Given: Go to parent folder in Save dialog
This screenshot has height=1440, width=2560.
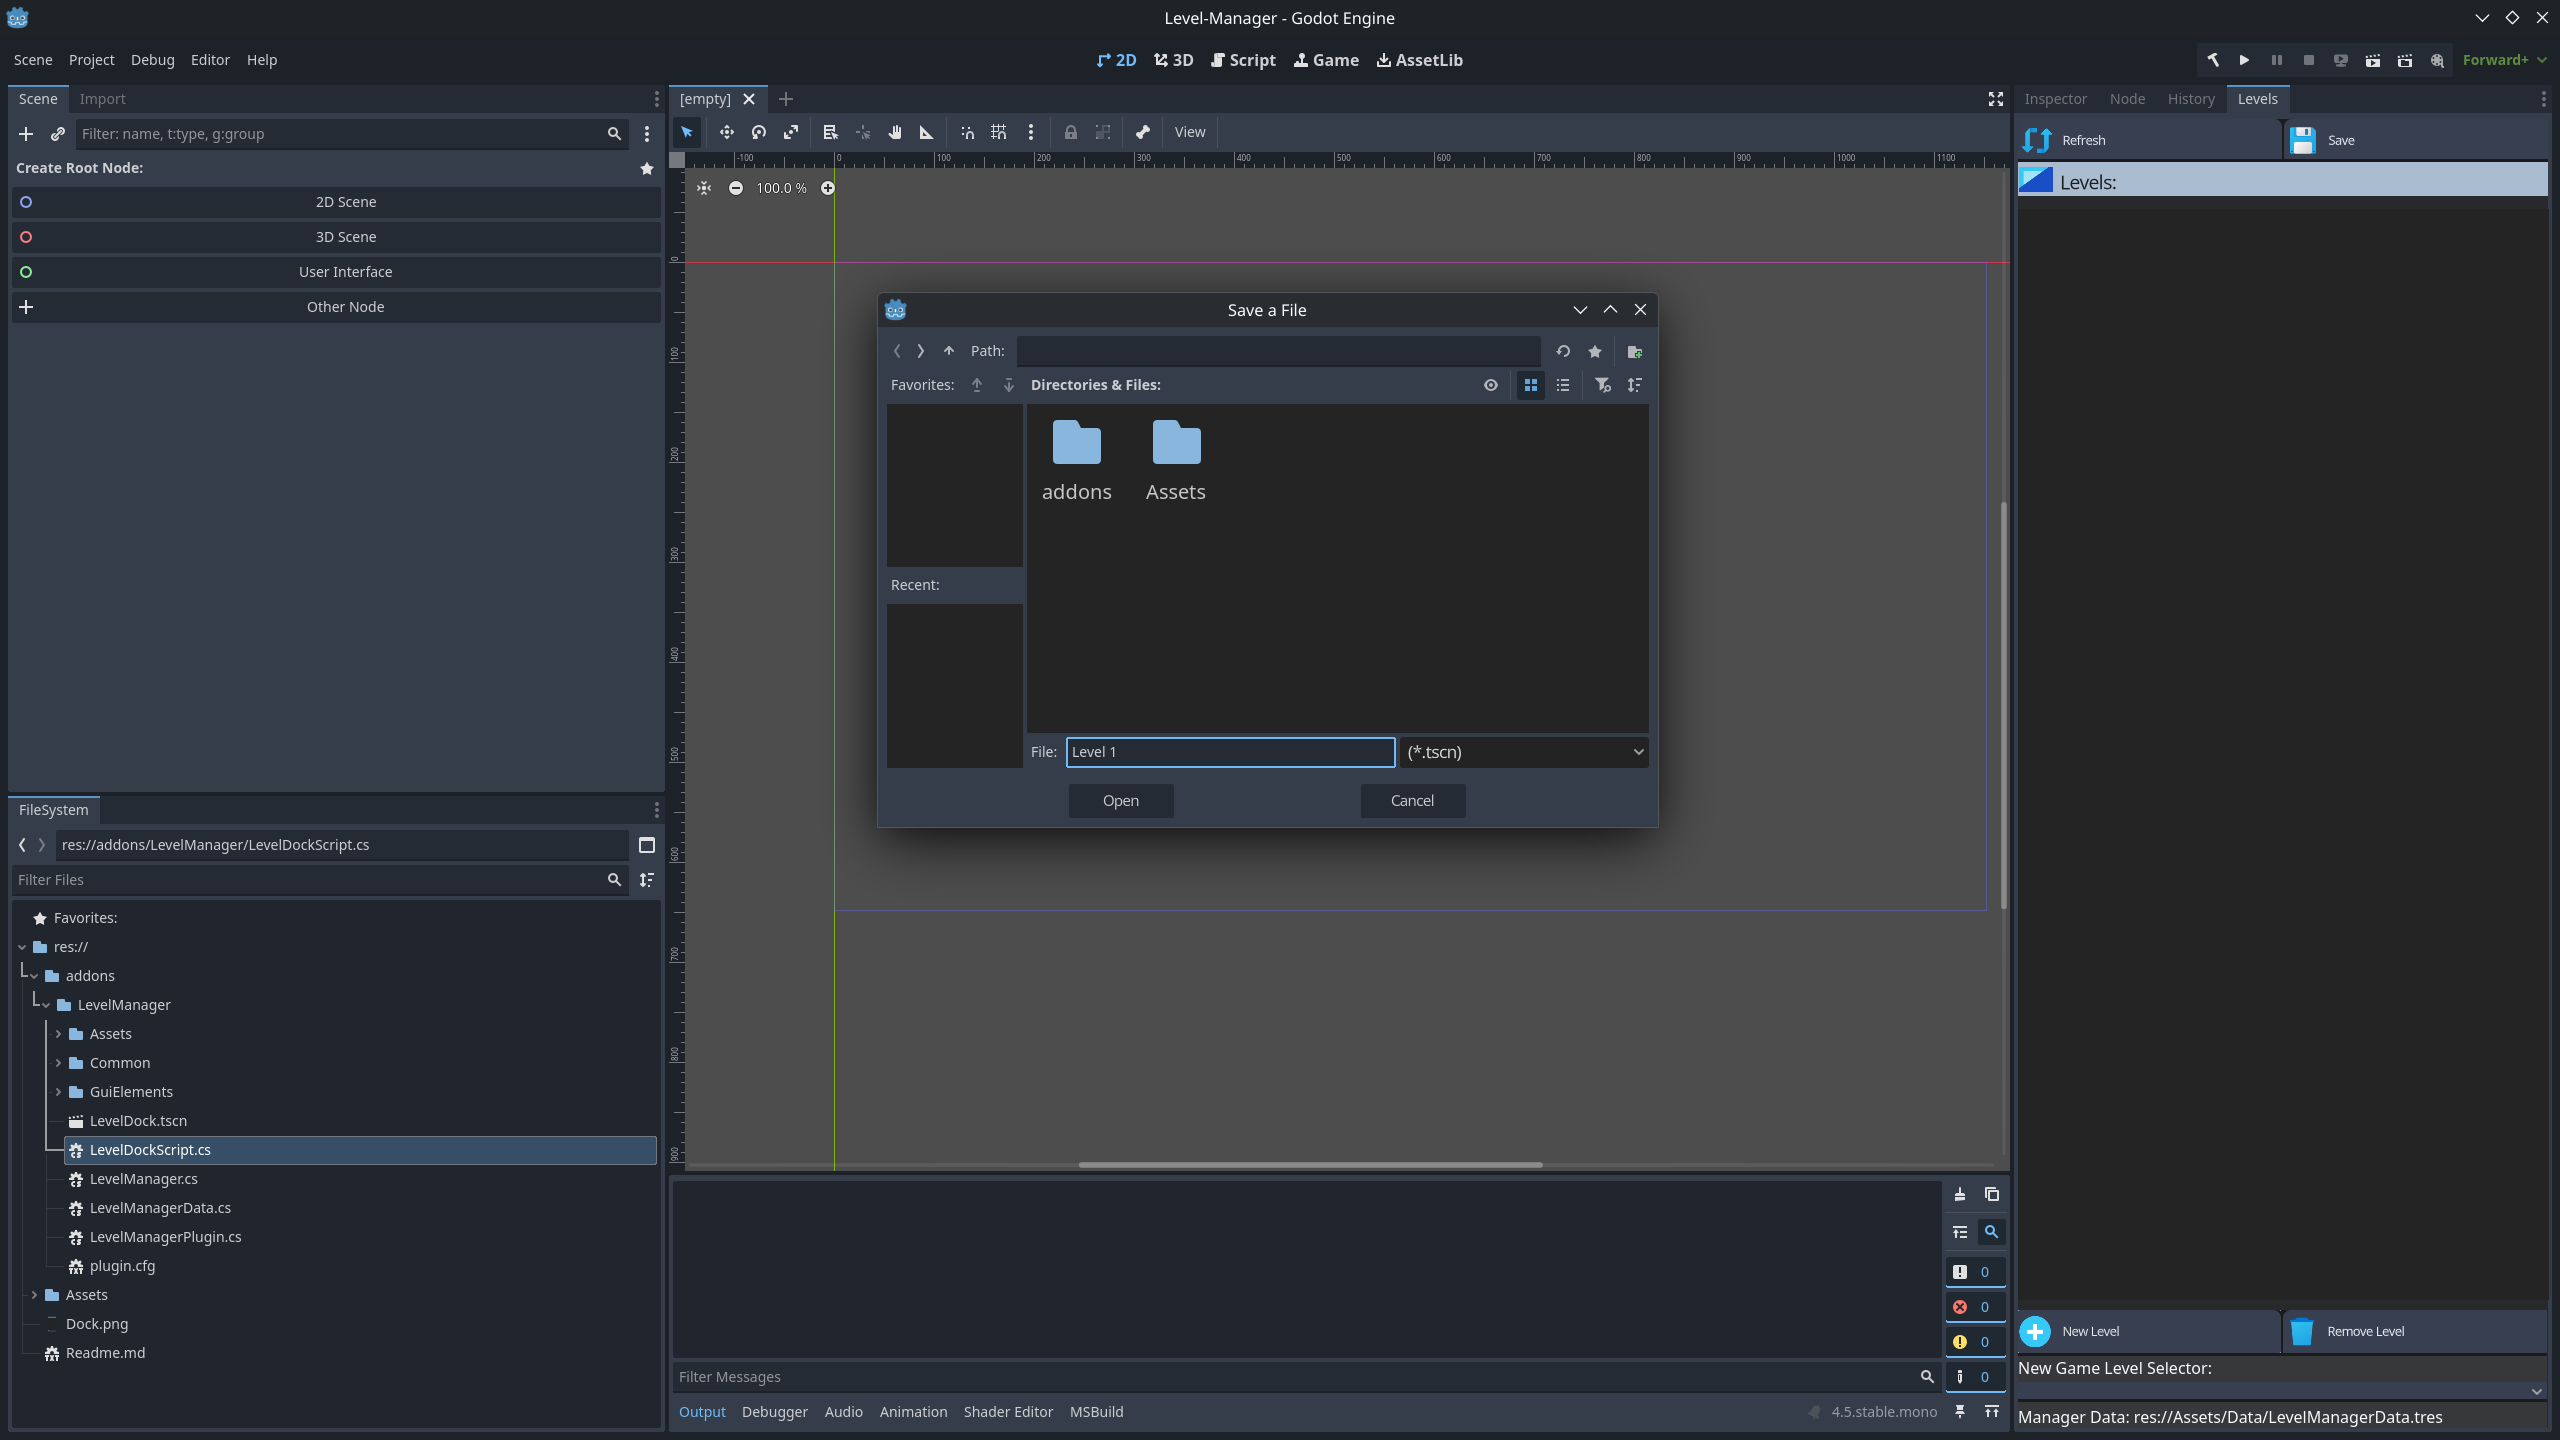Looking at the screenshot, I should coord(949,351).
